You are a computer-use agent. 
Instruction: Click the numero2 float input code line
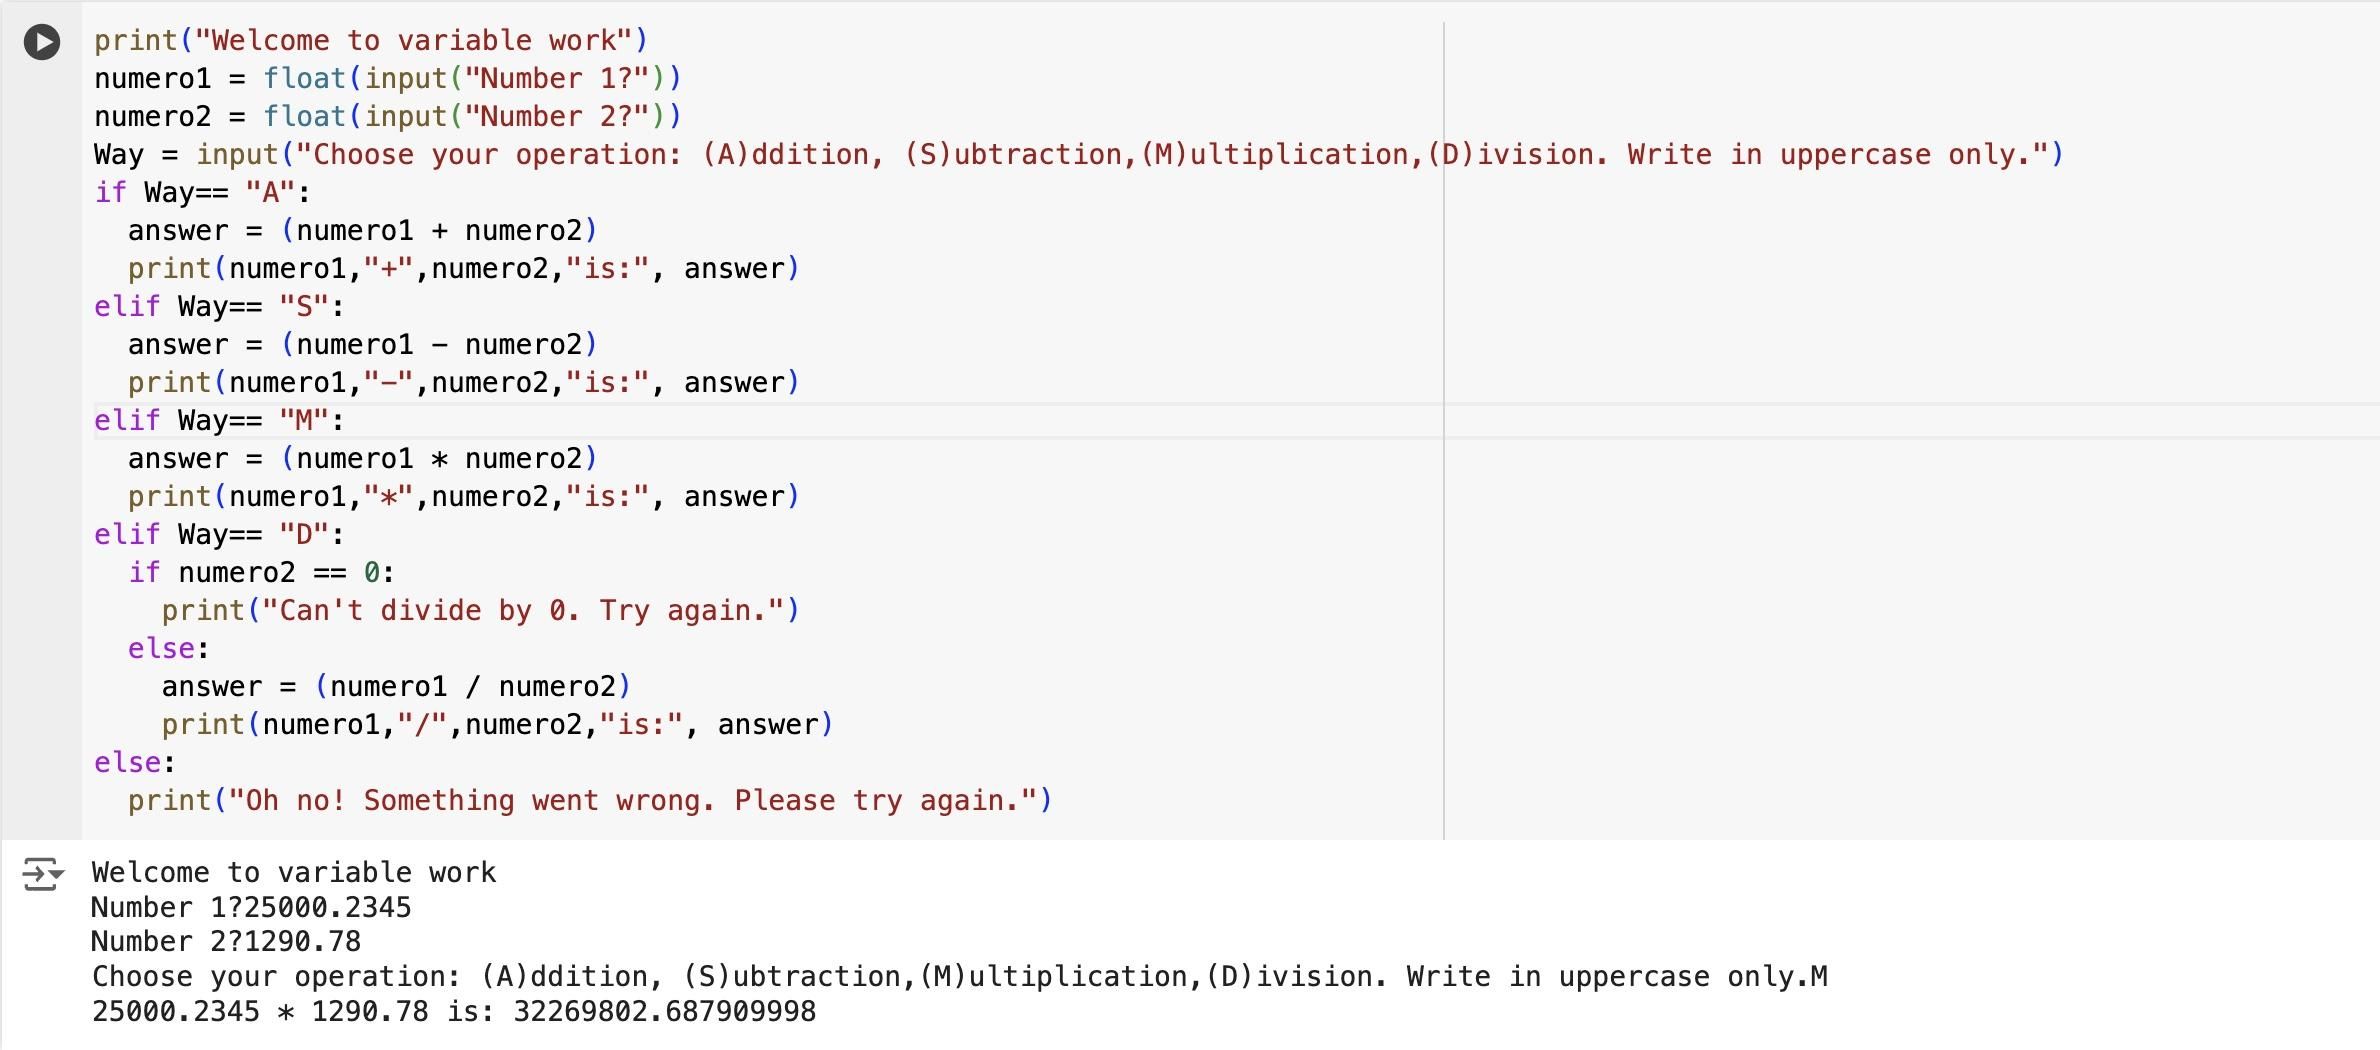(386, 117)
